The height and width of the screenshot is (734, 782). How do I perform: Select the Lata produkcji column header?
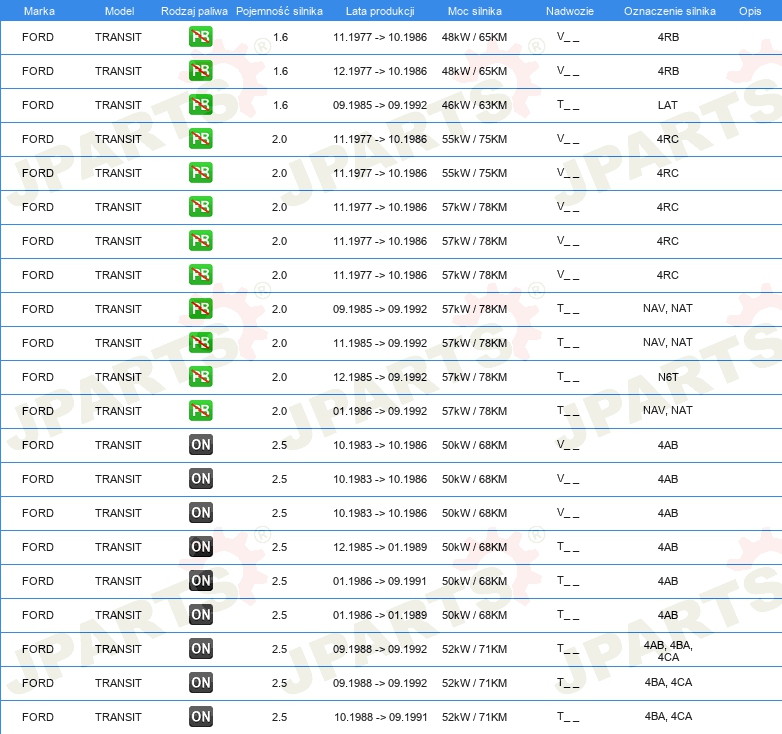tap(380, 11)
